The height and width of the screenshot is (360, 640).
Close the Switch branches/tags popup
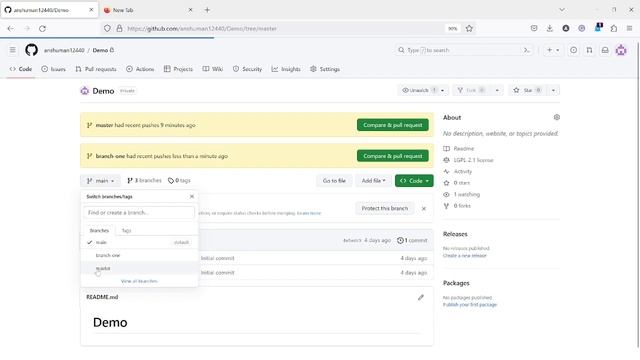click(x=192, y=197)
